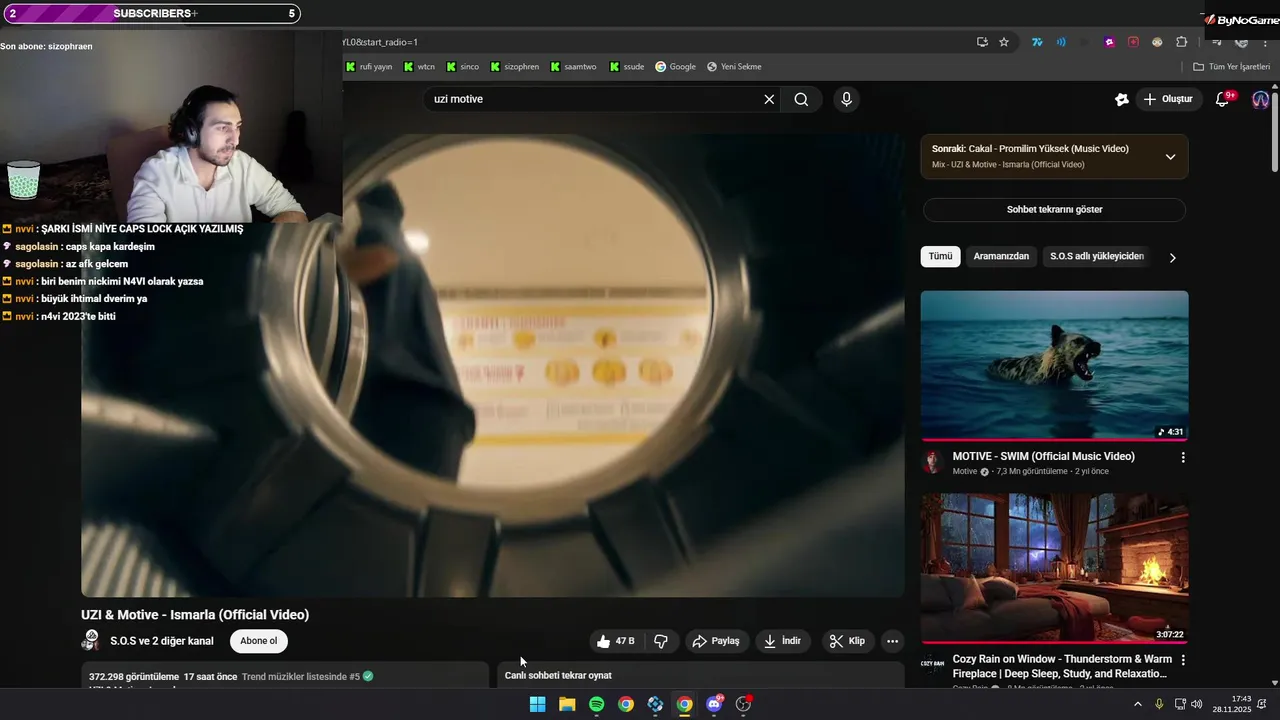This screenshot has width=1280, height=720.
Task: Open the 7TV extension icon
Action: pyautogui.click(x=1037, y=42)
